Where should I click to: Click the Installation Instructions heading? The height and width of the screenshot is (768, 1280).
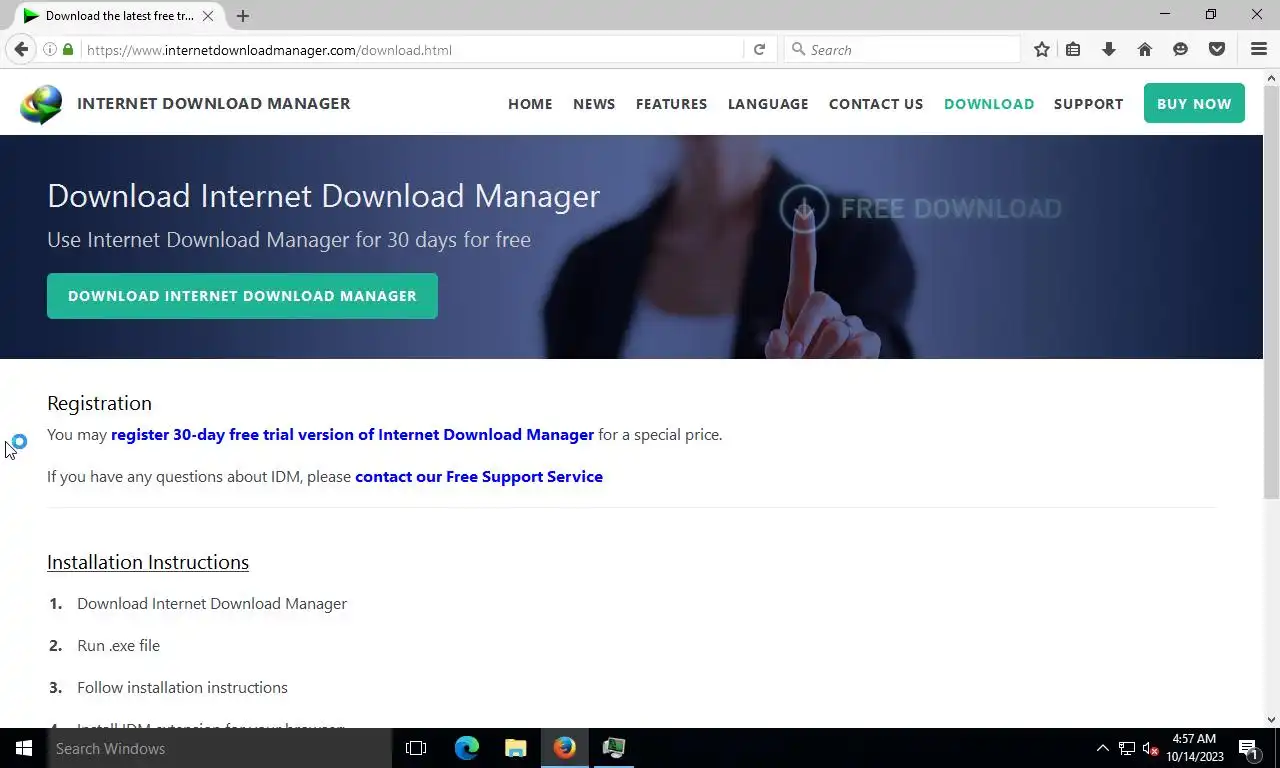(148, 562)
